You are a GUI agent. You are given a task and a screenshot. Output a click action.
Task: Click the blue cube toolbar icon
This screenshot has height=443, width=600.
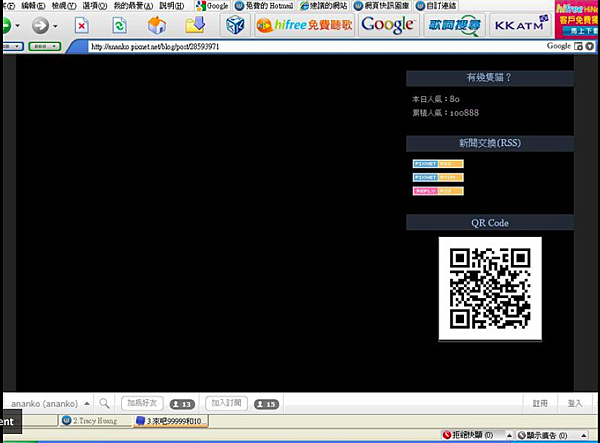click(x=235, y=25)
